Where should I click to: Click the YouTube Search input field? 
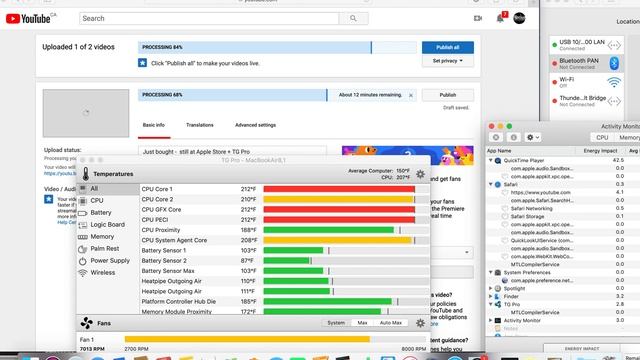pos(209,18)
